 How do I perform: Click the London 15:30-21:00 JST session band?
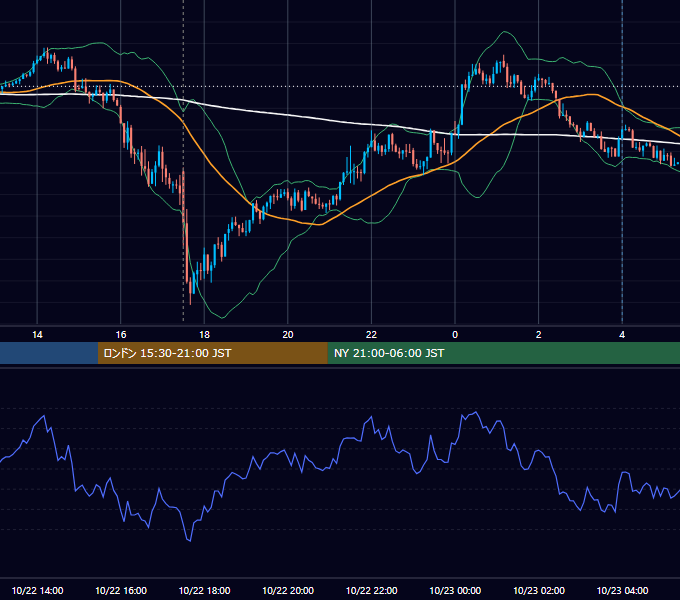(x=212, y=353)
